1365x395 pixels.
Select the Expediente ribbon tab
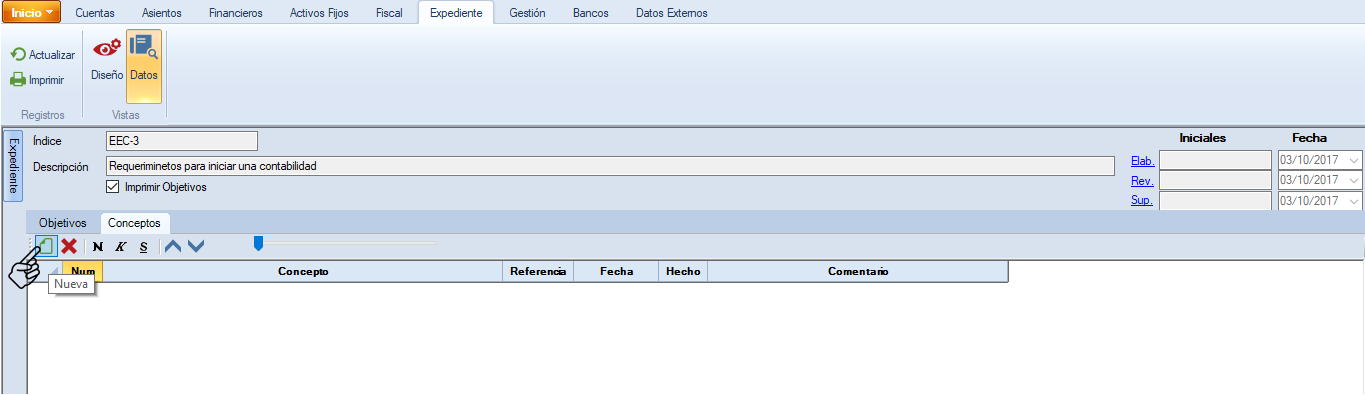pyautogui.click(x=456, y=13)
